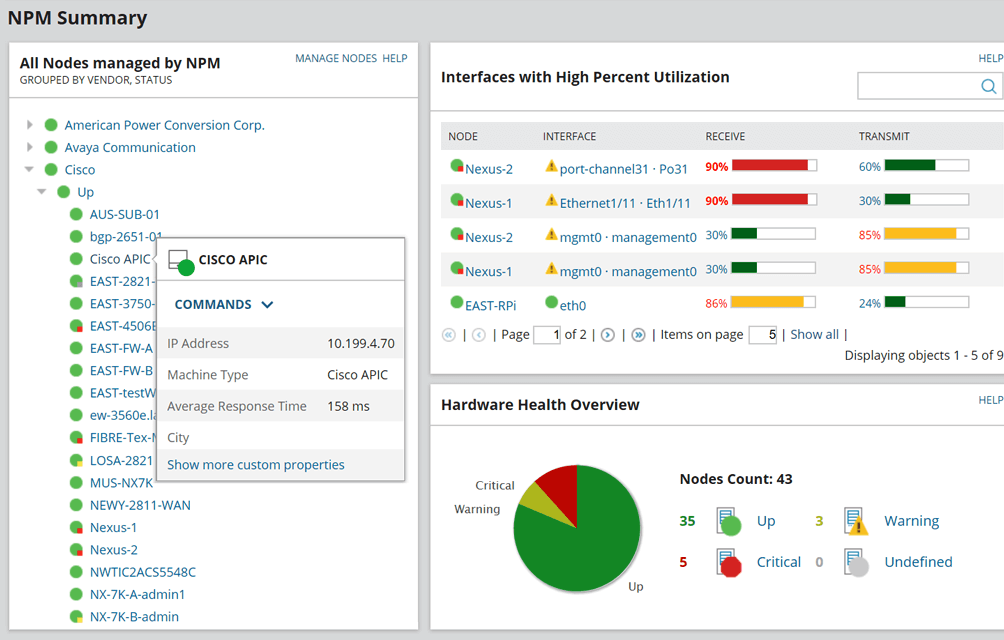1004x640 pixels.
Task: Click the port-channel31 warning icon
Action: (551, 167)
